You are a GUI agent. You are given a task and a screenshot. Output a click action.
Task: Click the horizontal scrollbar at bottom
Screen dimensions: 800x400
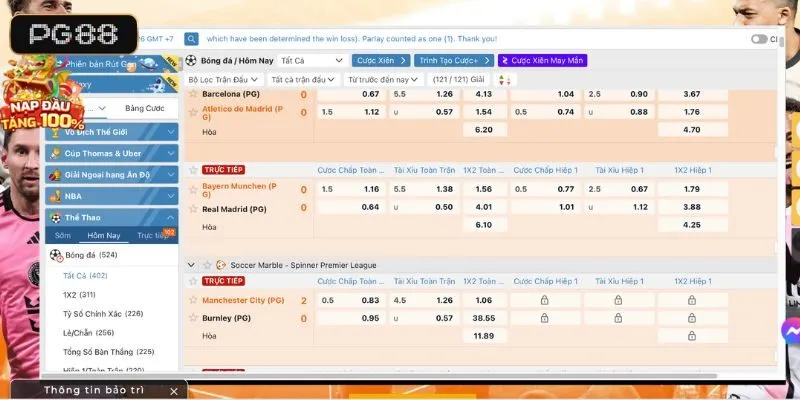click(x=380, y=376)
